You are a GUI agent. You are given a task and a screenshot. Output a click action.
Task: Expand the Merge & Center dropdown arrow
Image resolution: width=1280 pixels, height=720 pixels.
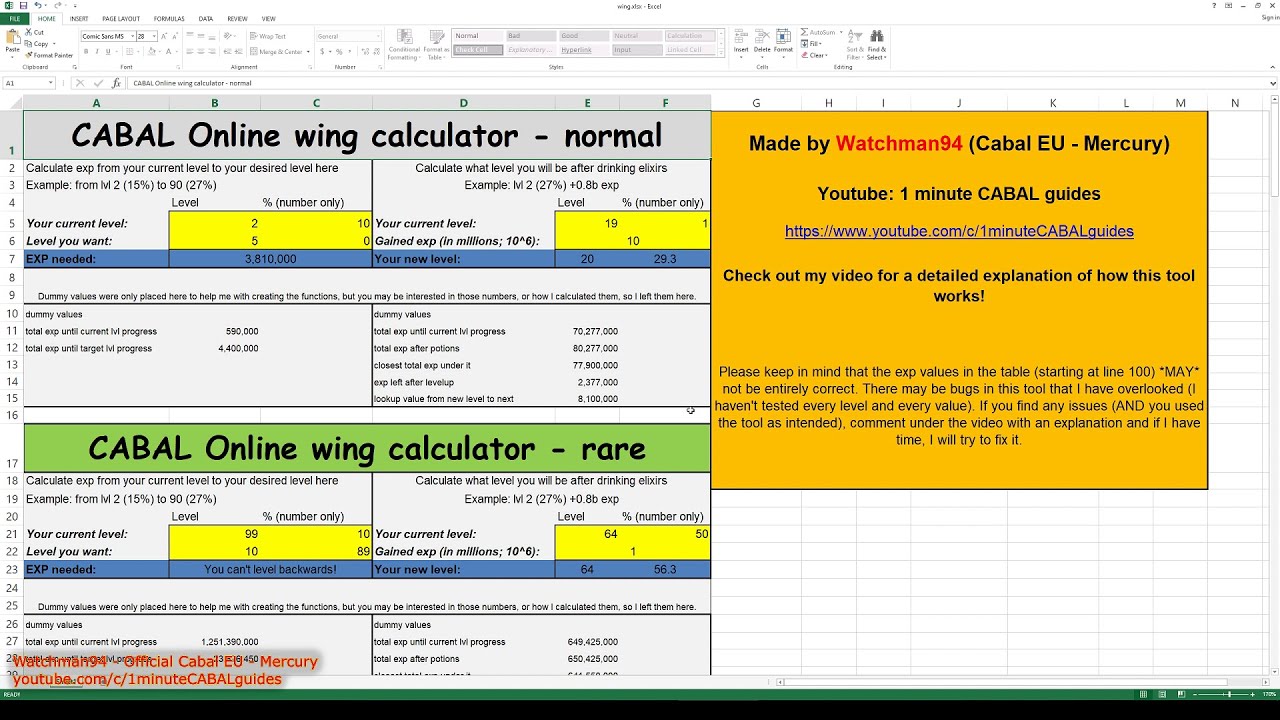tap(308, 52)
